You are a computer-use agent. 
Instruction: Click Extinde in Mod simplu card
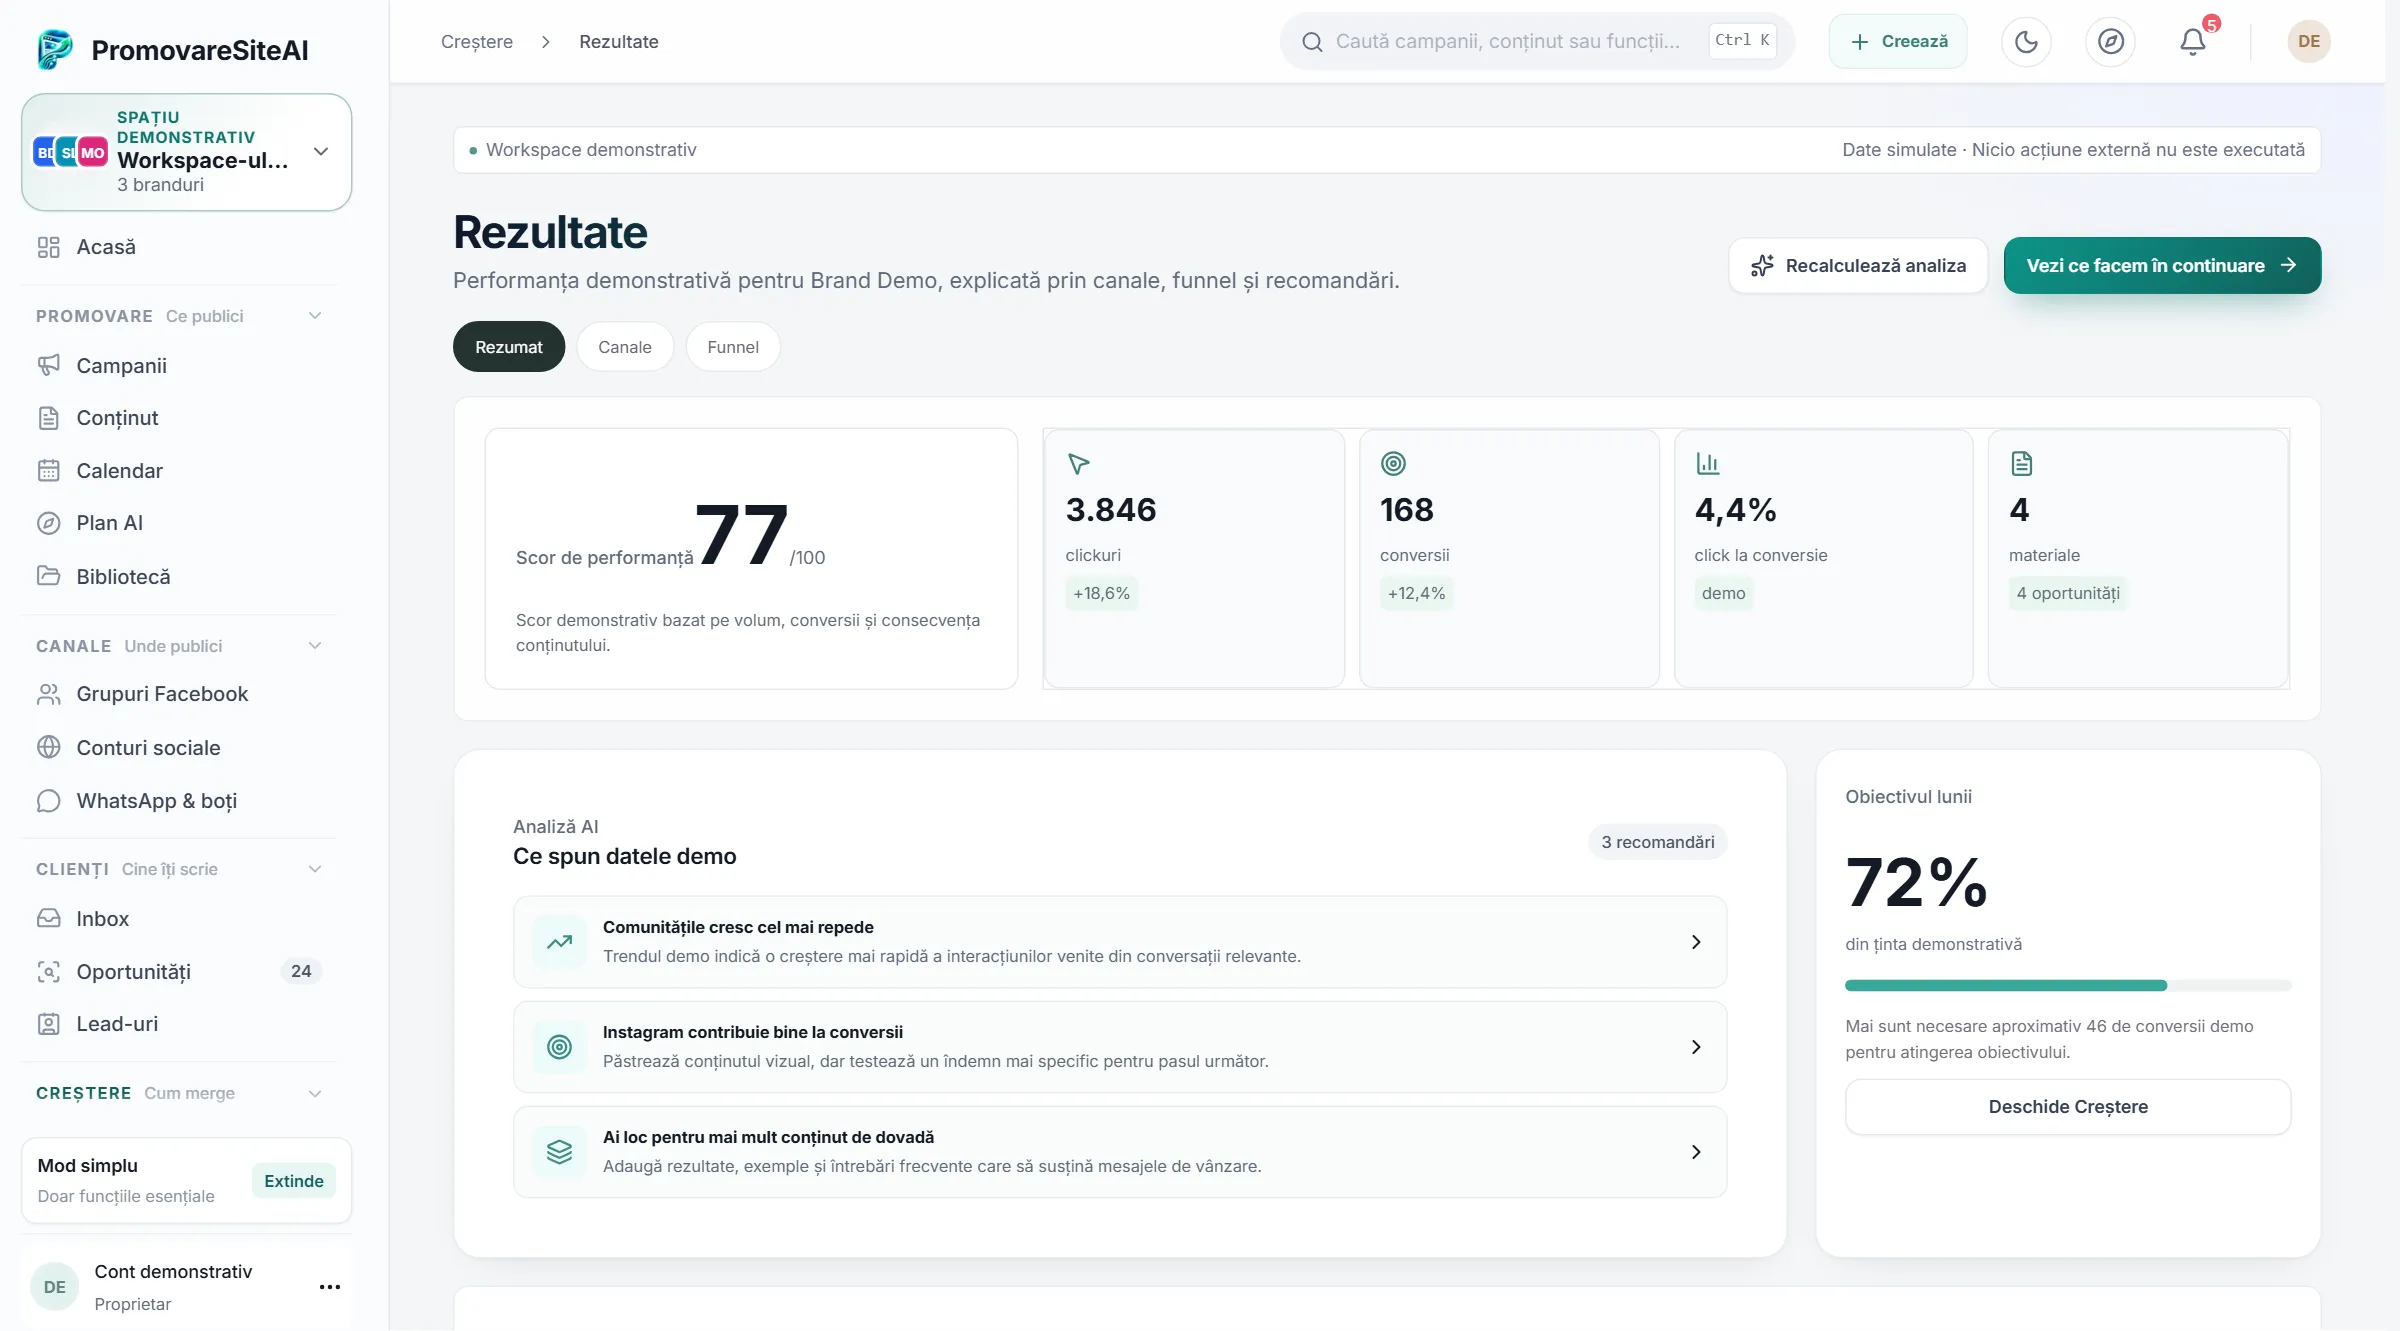[x=294, y=1181]
